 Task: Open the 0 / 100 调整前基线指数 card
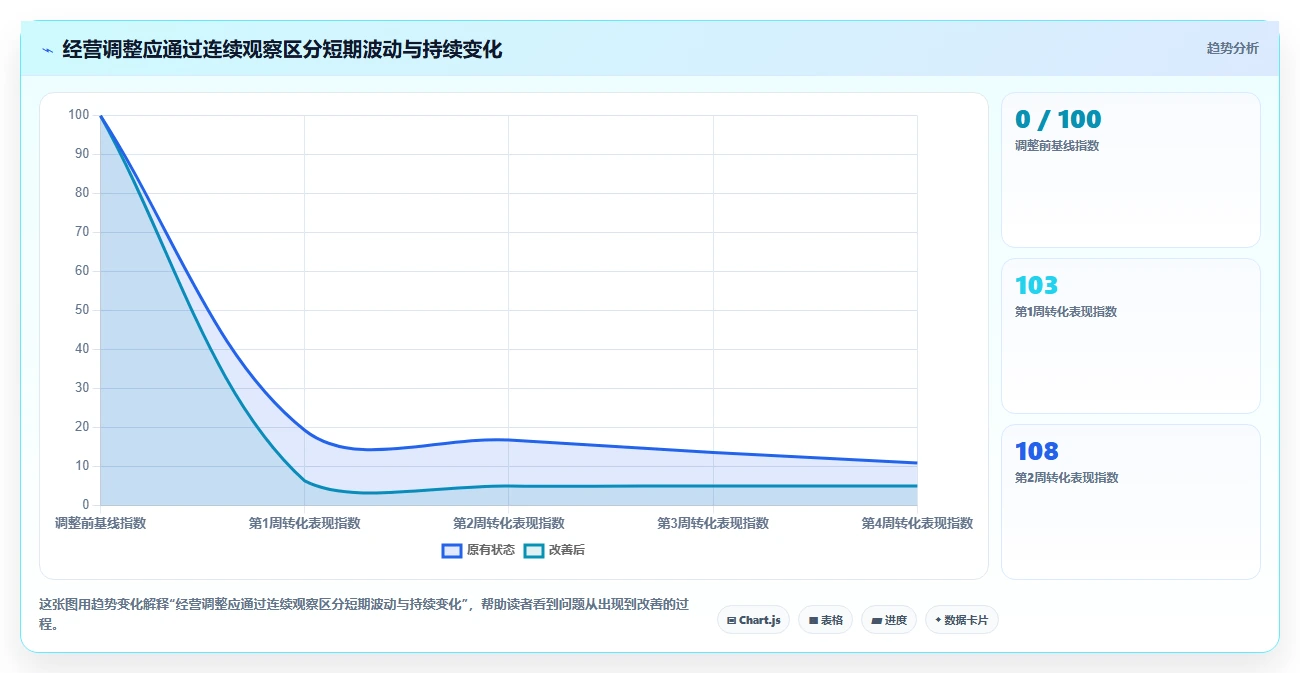point(1131,170)
